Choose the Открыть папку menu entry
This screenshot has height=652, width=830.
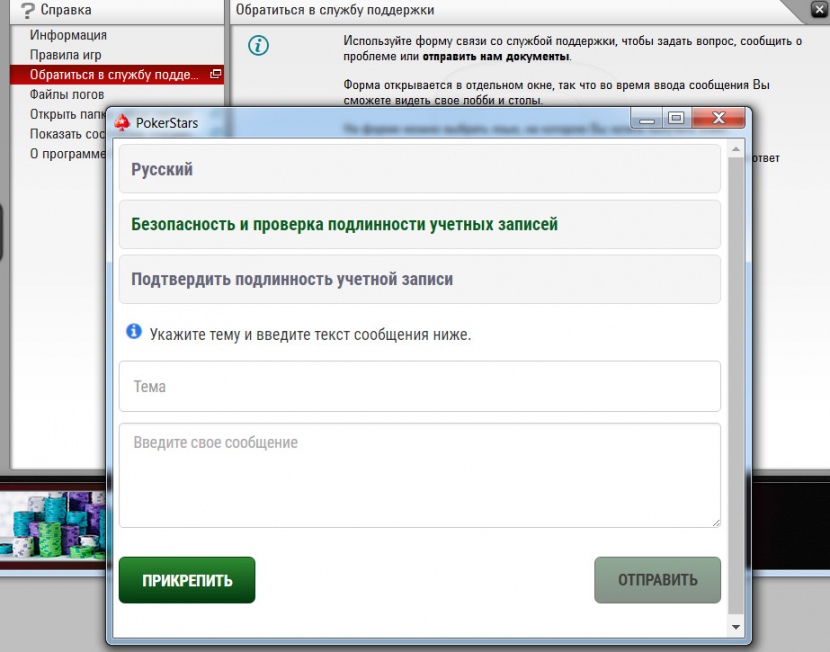click(x=68, y=114)
